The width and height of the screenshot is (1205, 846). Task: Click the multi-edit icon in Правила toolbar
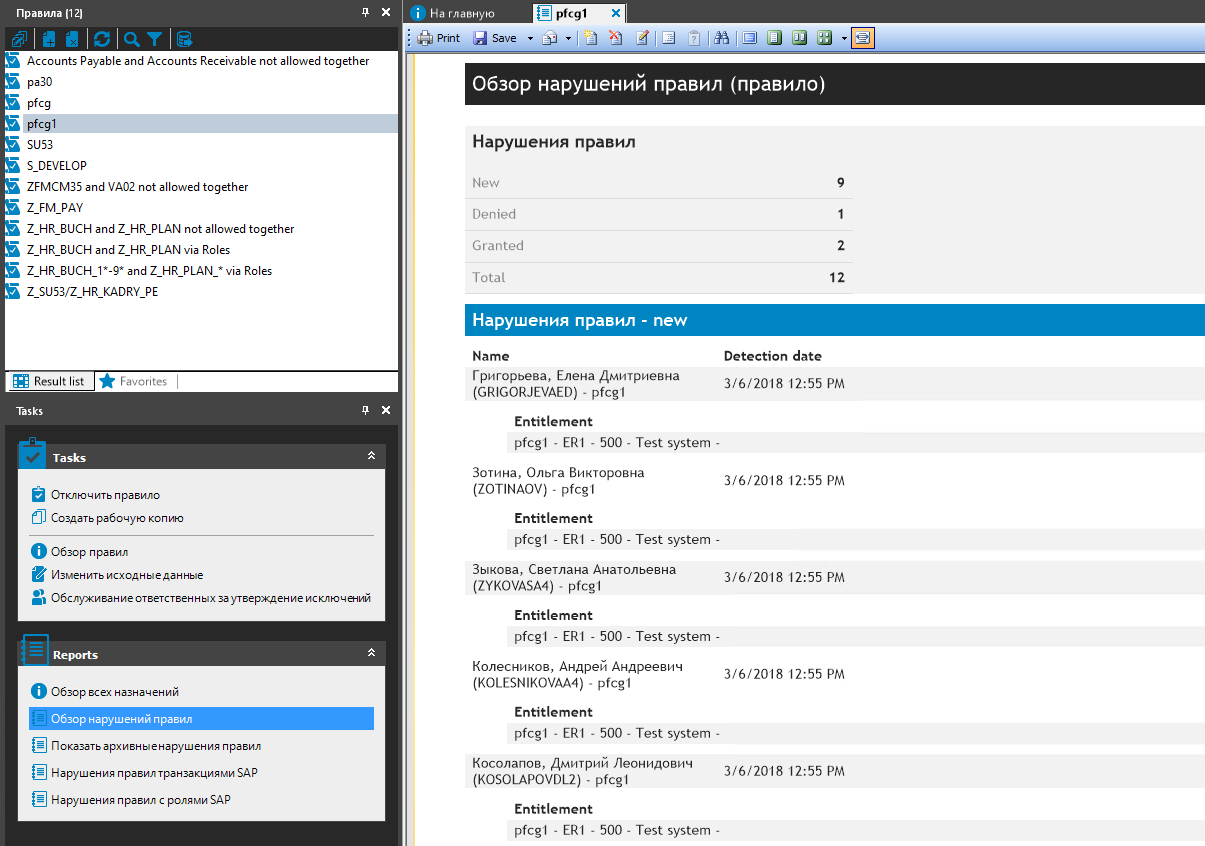(x=18, y=39)
